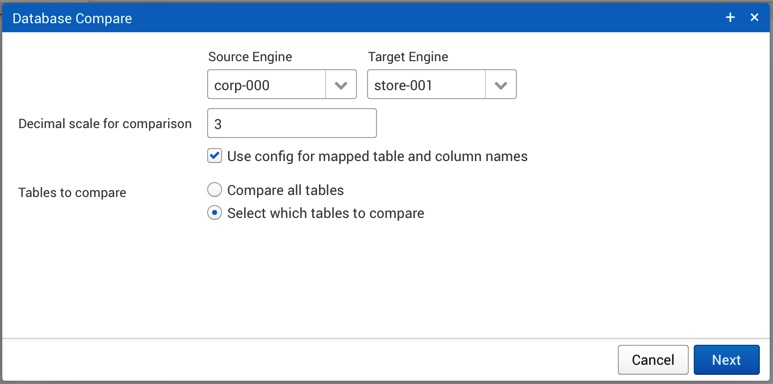
Task: Click the Cancel button
Action: point(653,360)
